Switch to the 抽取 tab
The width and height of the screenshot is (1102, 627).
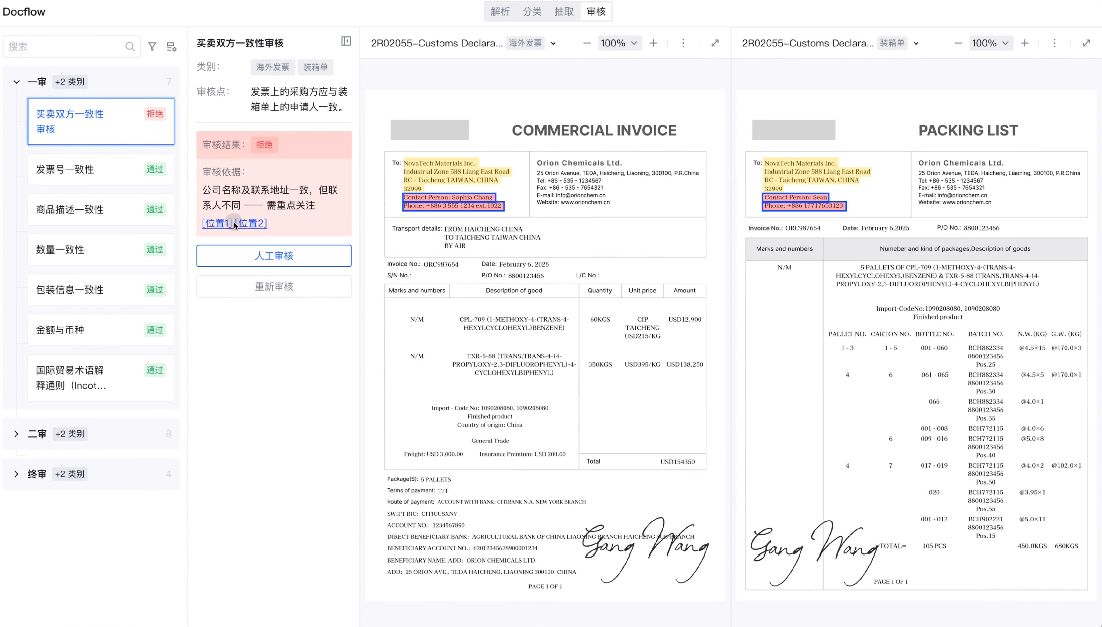pos(564,12)
